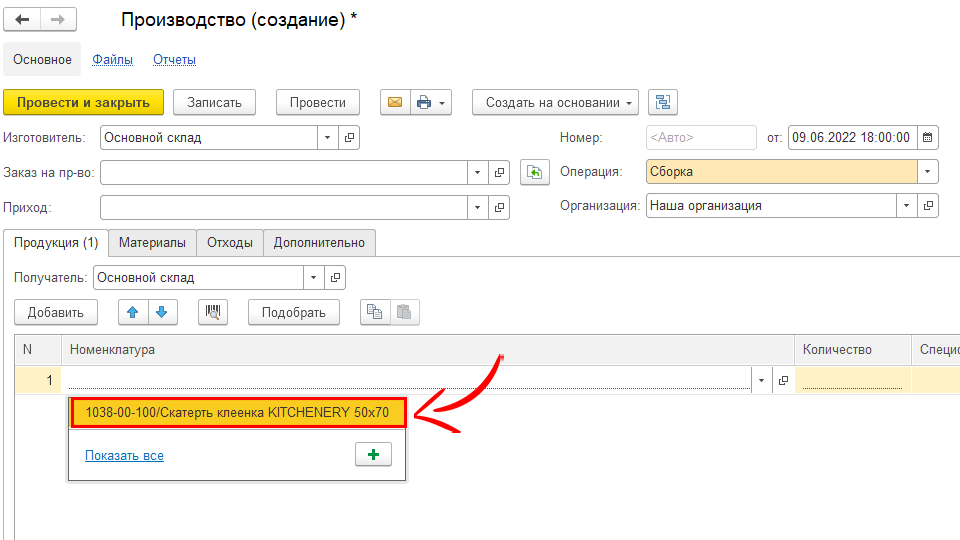This screenshot has height=540, width=960.
Task: Click the move row down arrow
Action: coord(161,312)
